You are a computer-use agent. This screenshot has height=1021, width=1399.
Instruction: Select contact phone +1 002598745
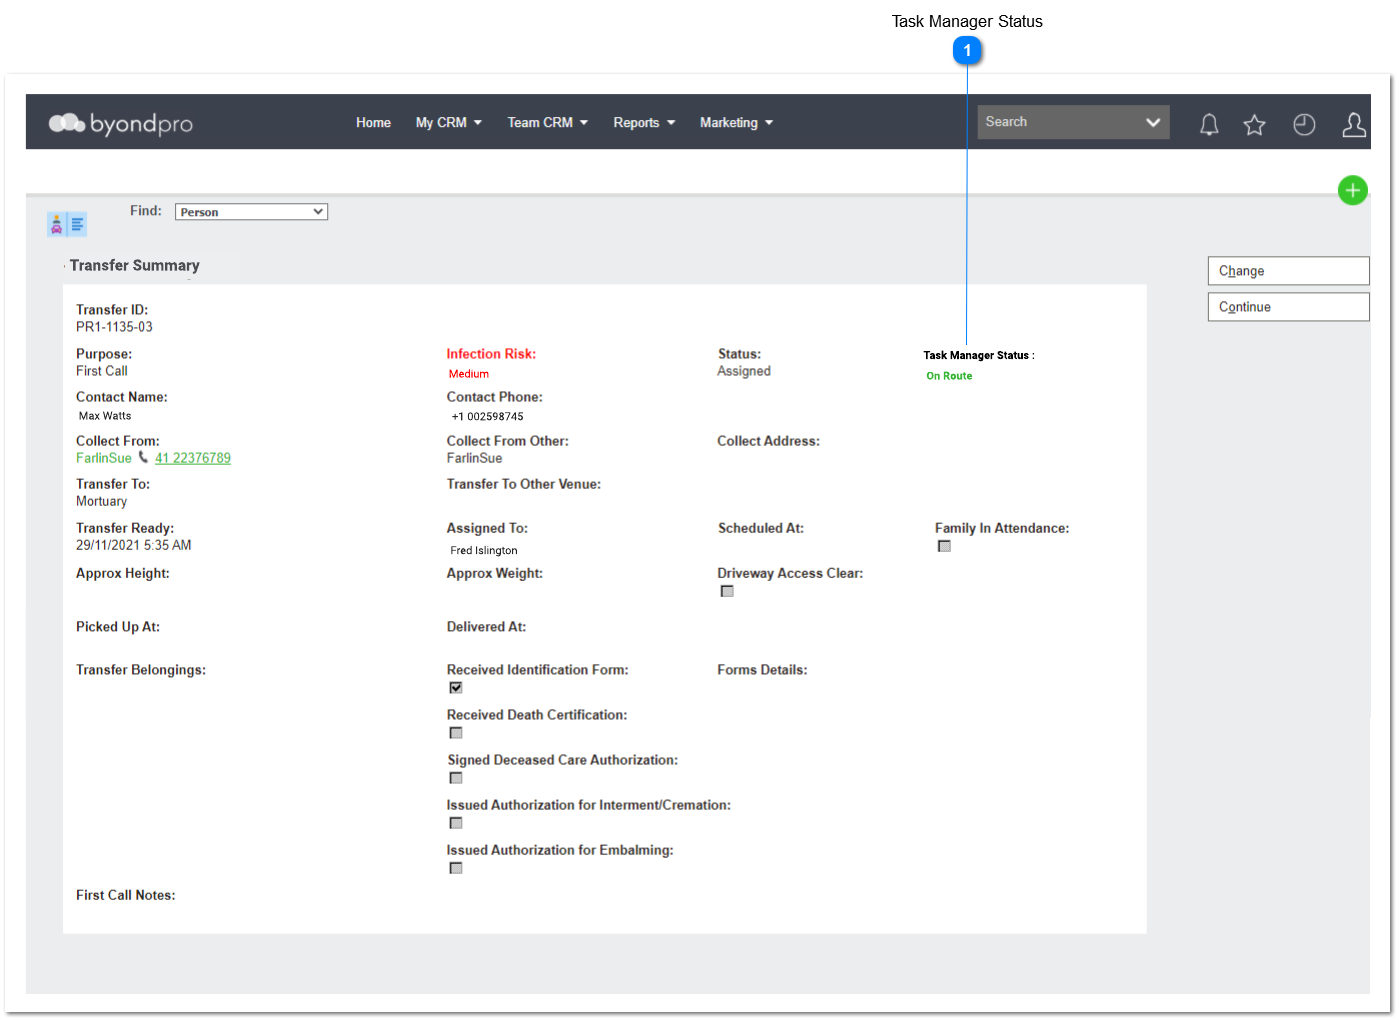point(487,417)
